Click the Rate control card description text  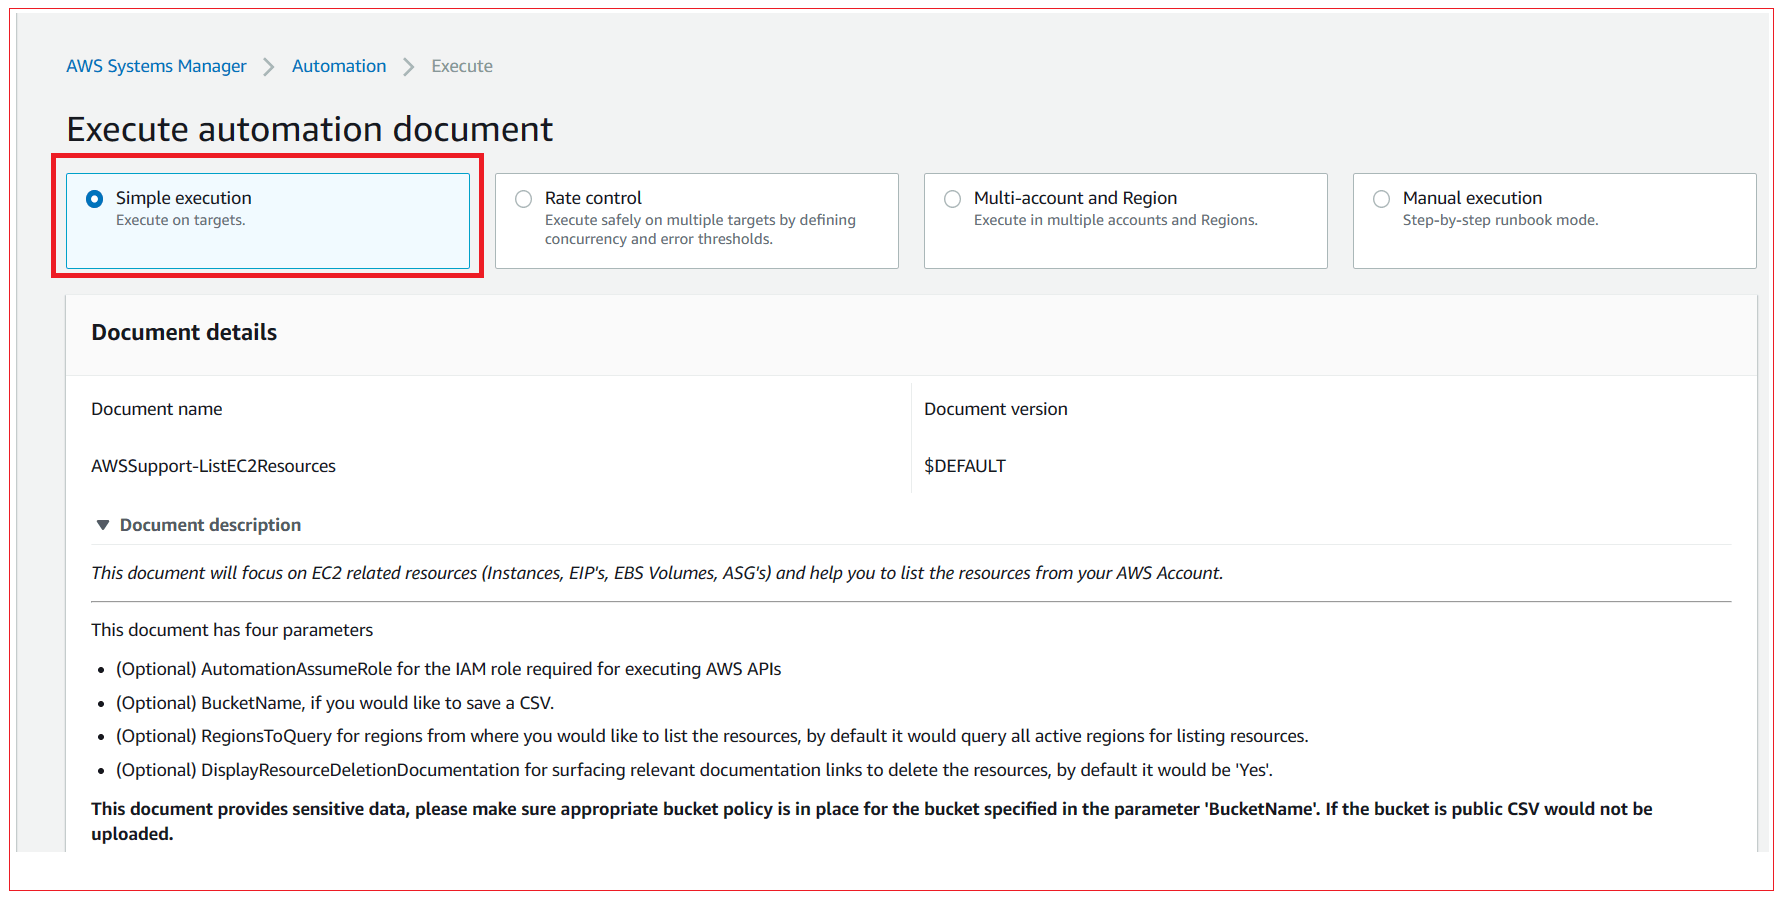[700, 229]
